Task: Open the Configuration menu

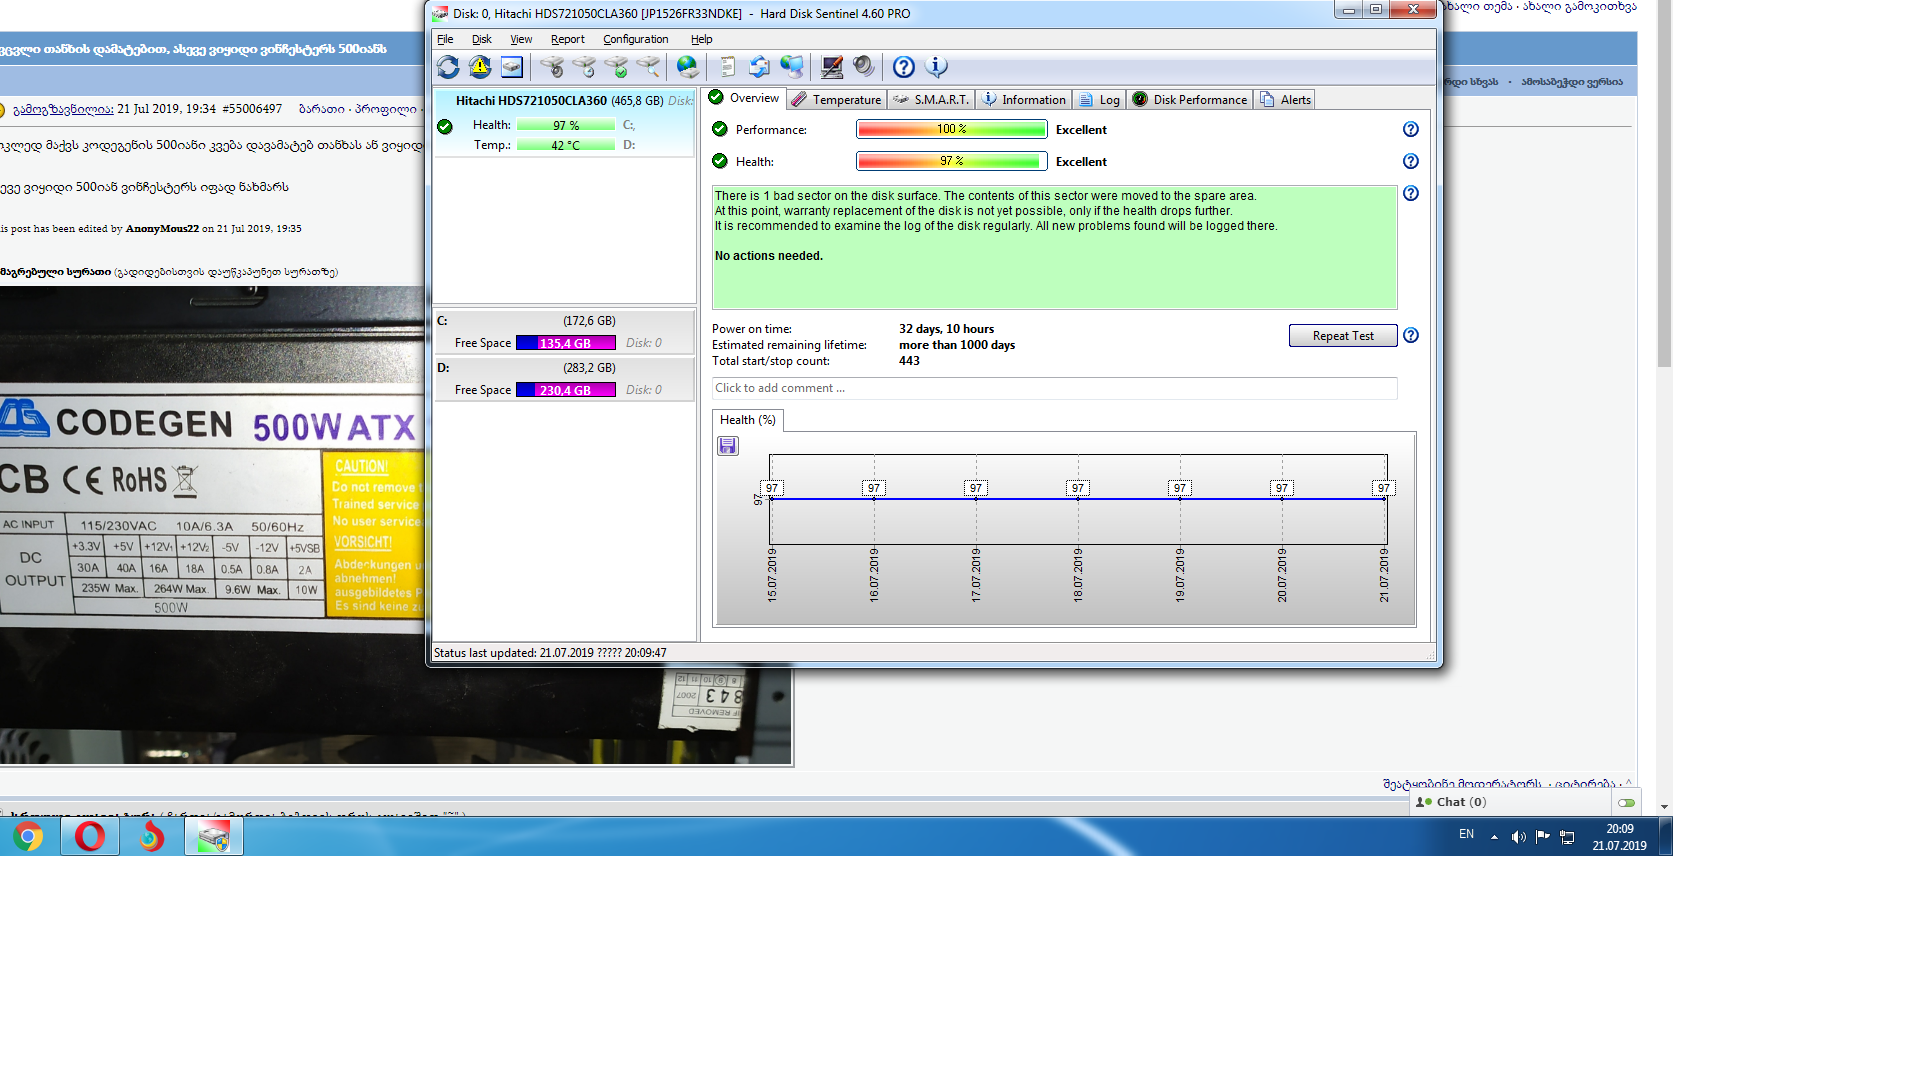Action: point(635,39)
